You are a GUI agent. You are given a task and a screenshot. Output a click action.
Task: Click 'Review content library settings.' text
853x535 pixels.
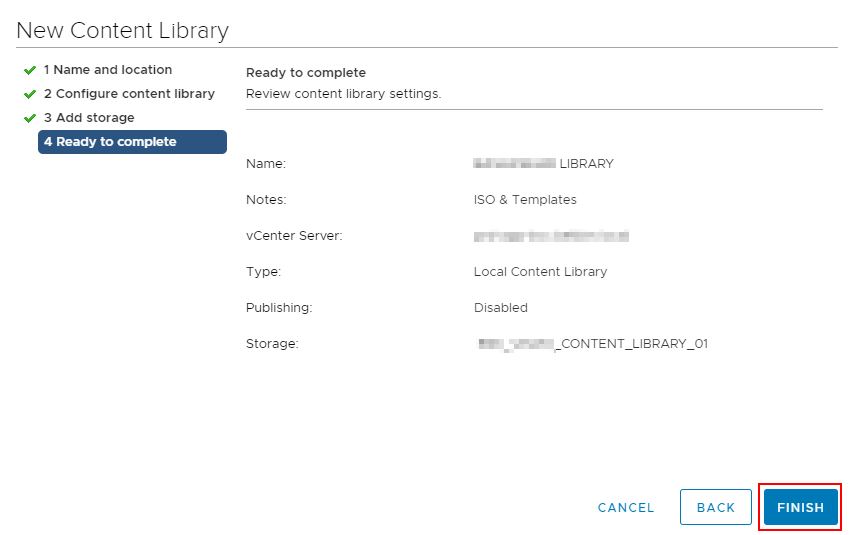[x=343, y=94]
